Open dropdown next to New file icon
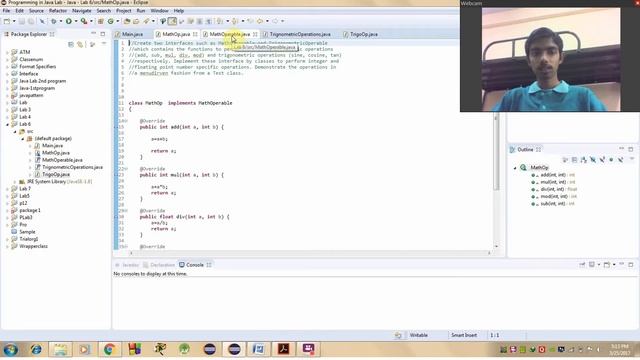640x360 pixels. click(x=14, y=21)
